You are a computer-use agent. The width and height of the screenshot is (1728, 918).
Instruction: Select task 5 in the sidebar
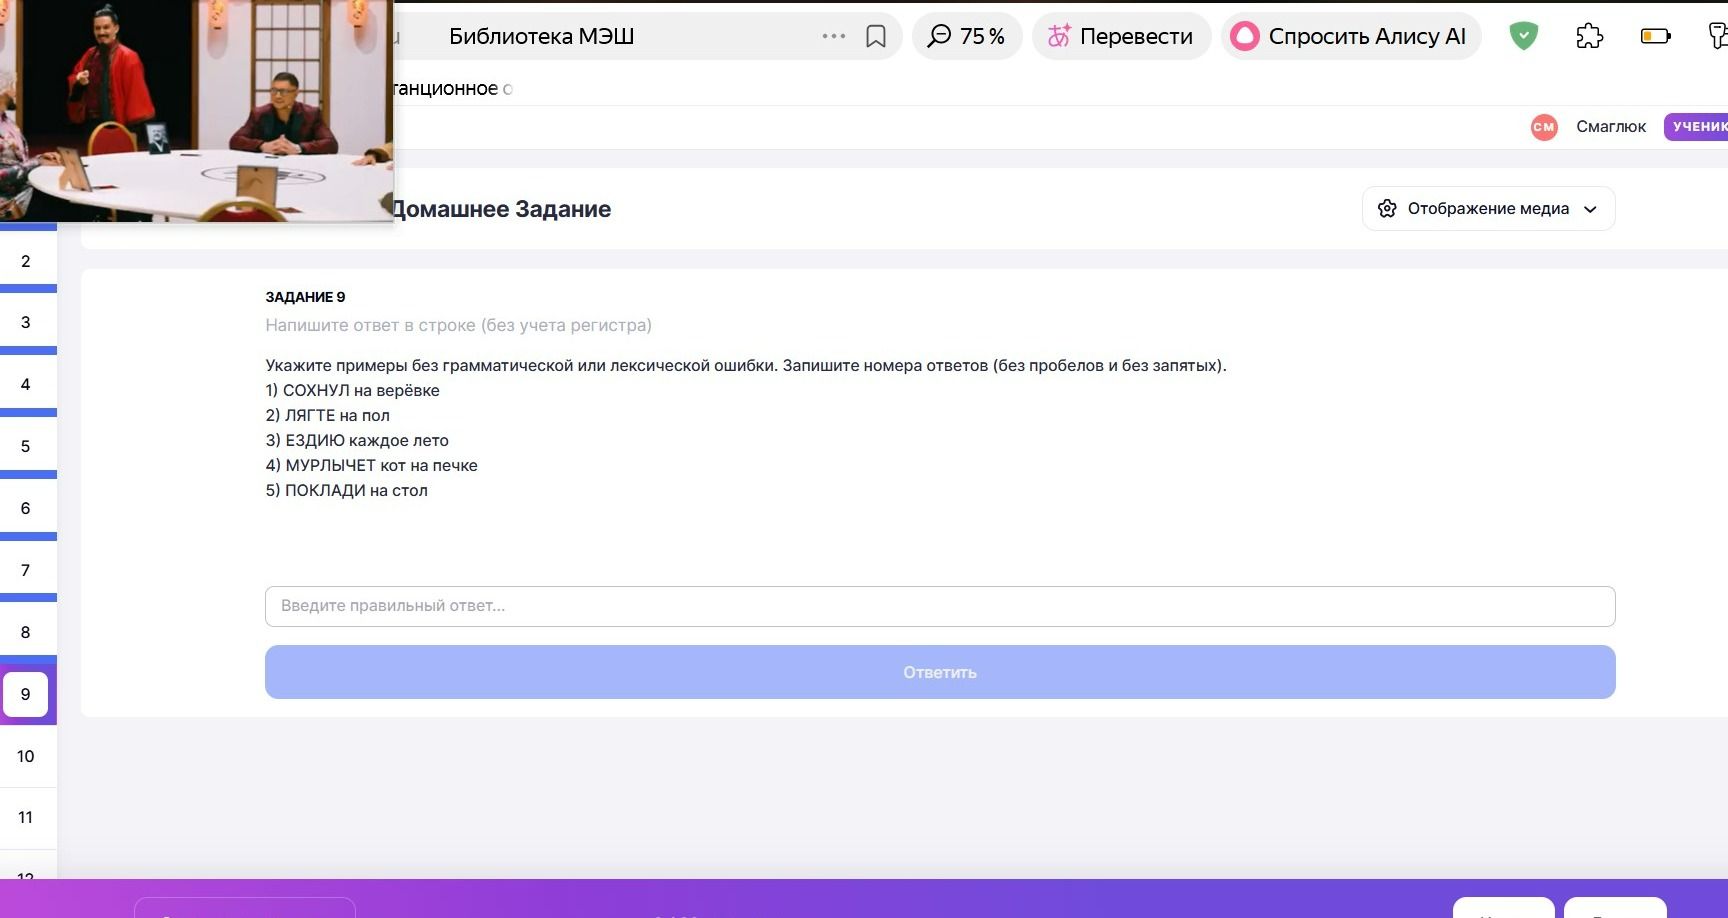click(x=26, y=446)
